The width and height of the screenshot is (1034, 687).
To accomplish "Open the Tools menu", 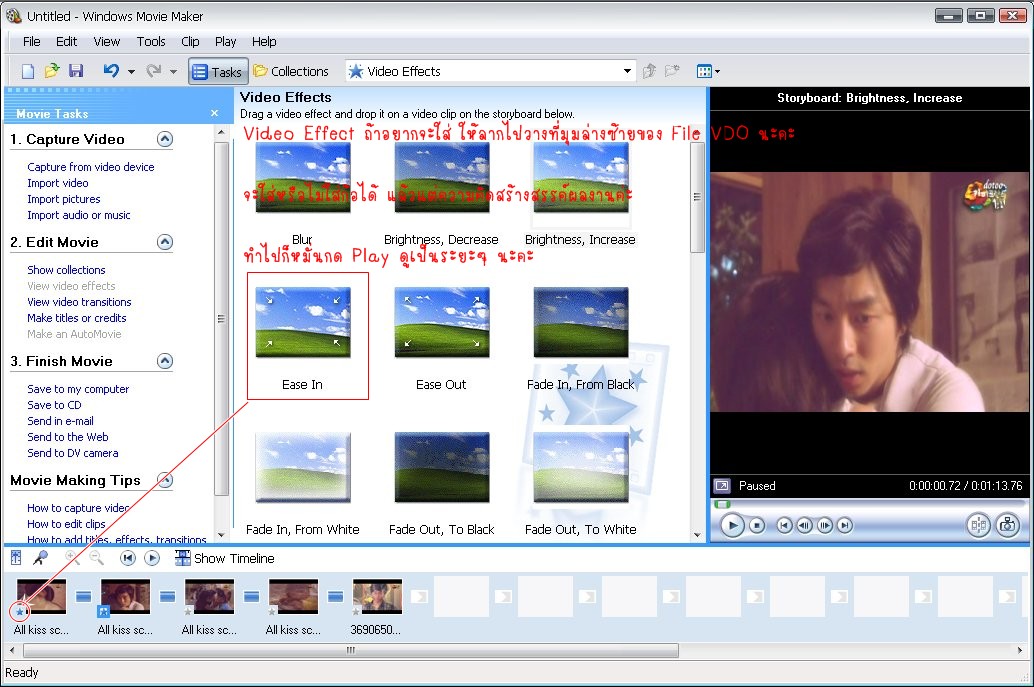I will pos(151,42).
